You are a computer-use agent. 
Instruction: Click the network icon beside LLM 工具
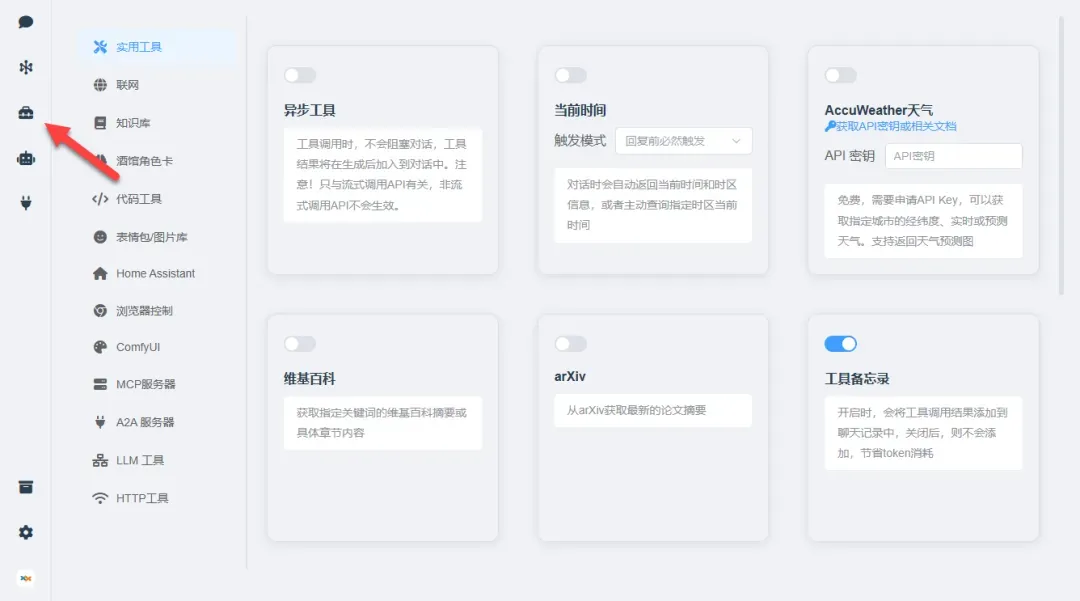tap(101, 460)
